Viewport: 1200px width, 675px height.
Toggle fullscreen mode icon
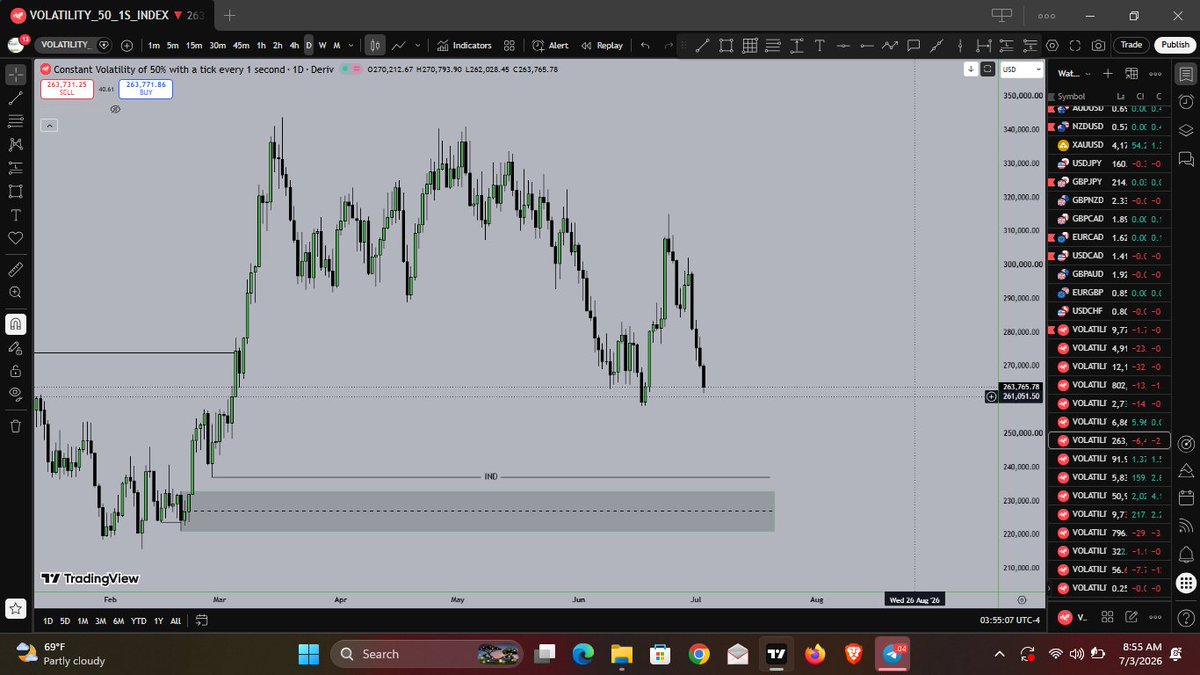coord(1075,45)
